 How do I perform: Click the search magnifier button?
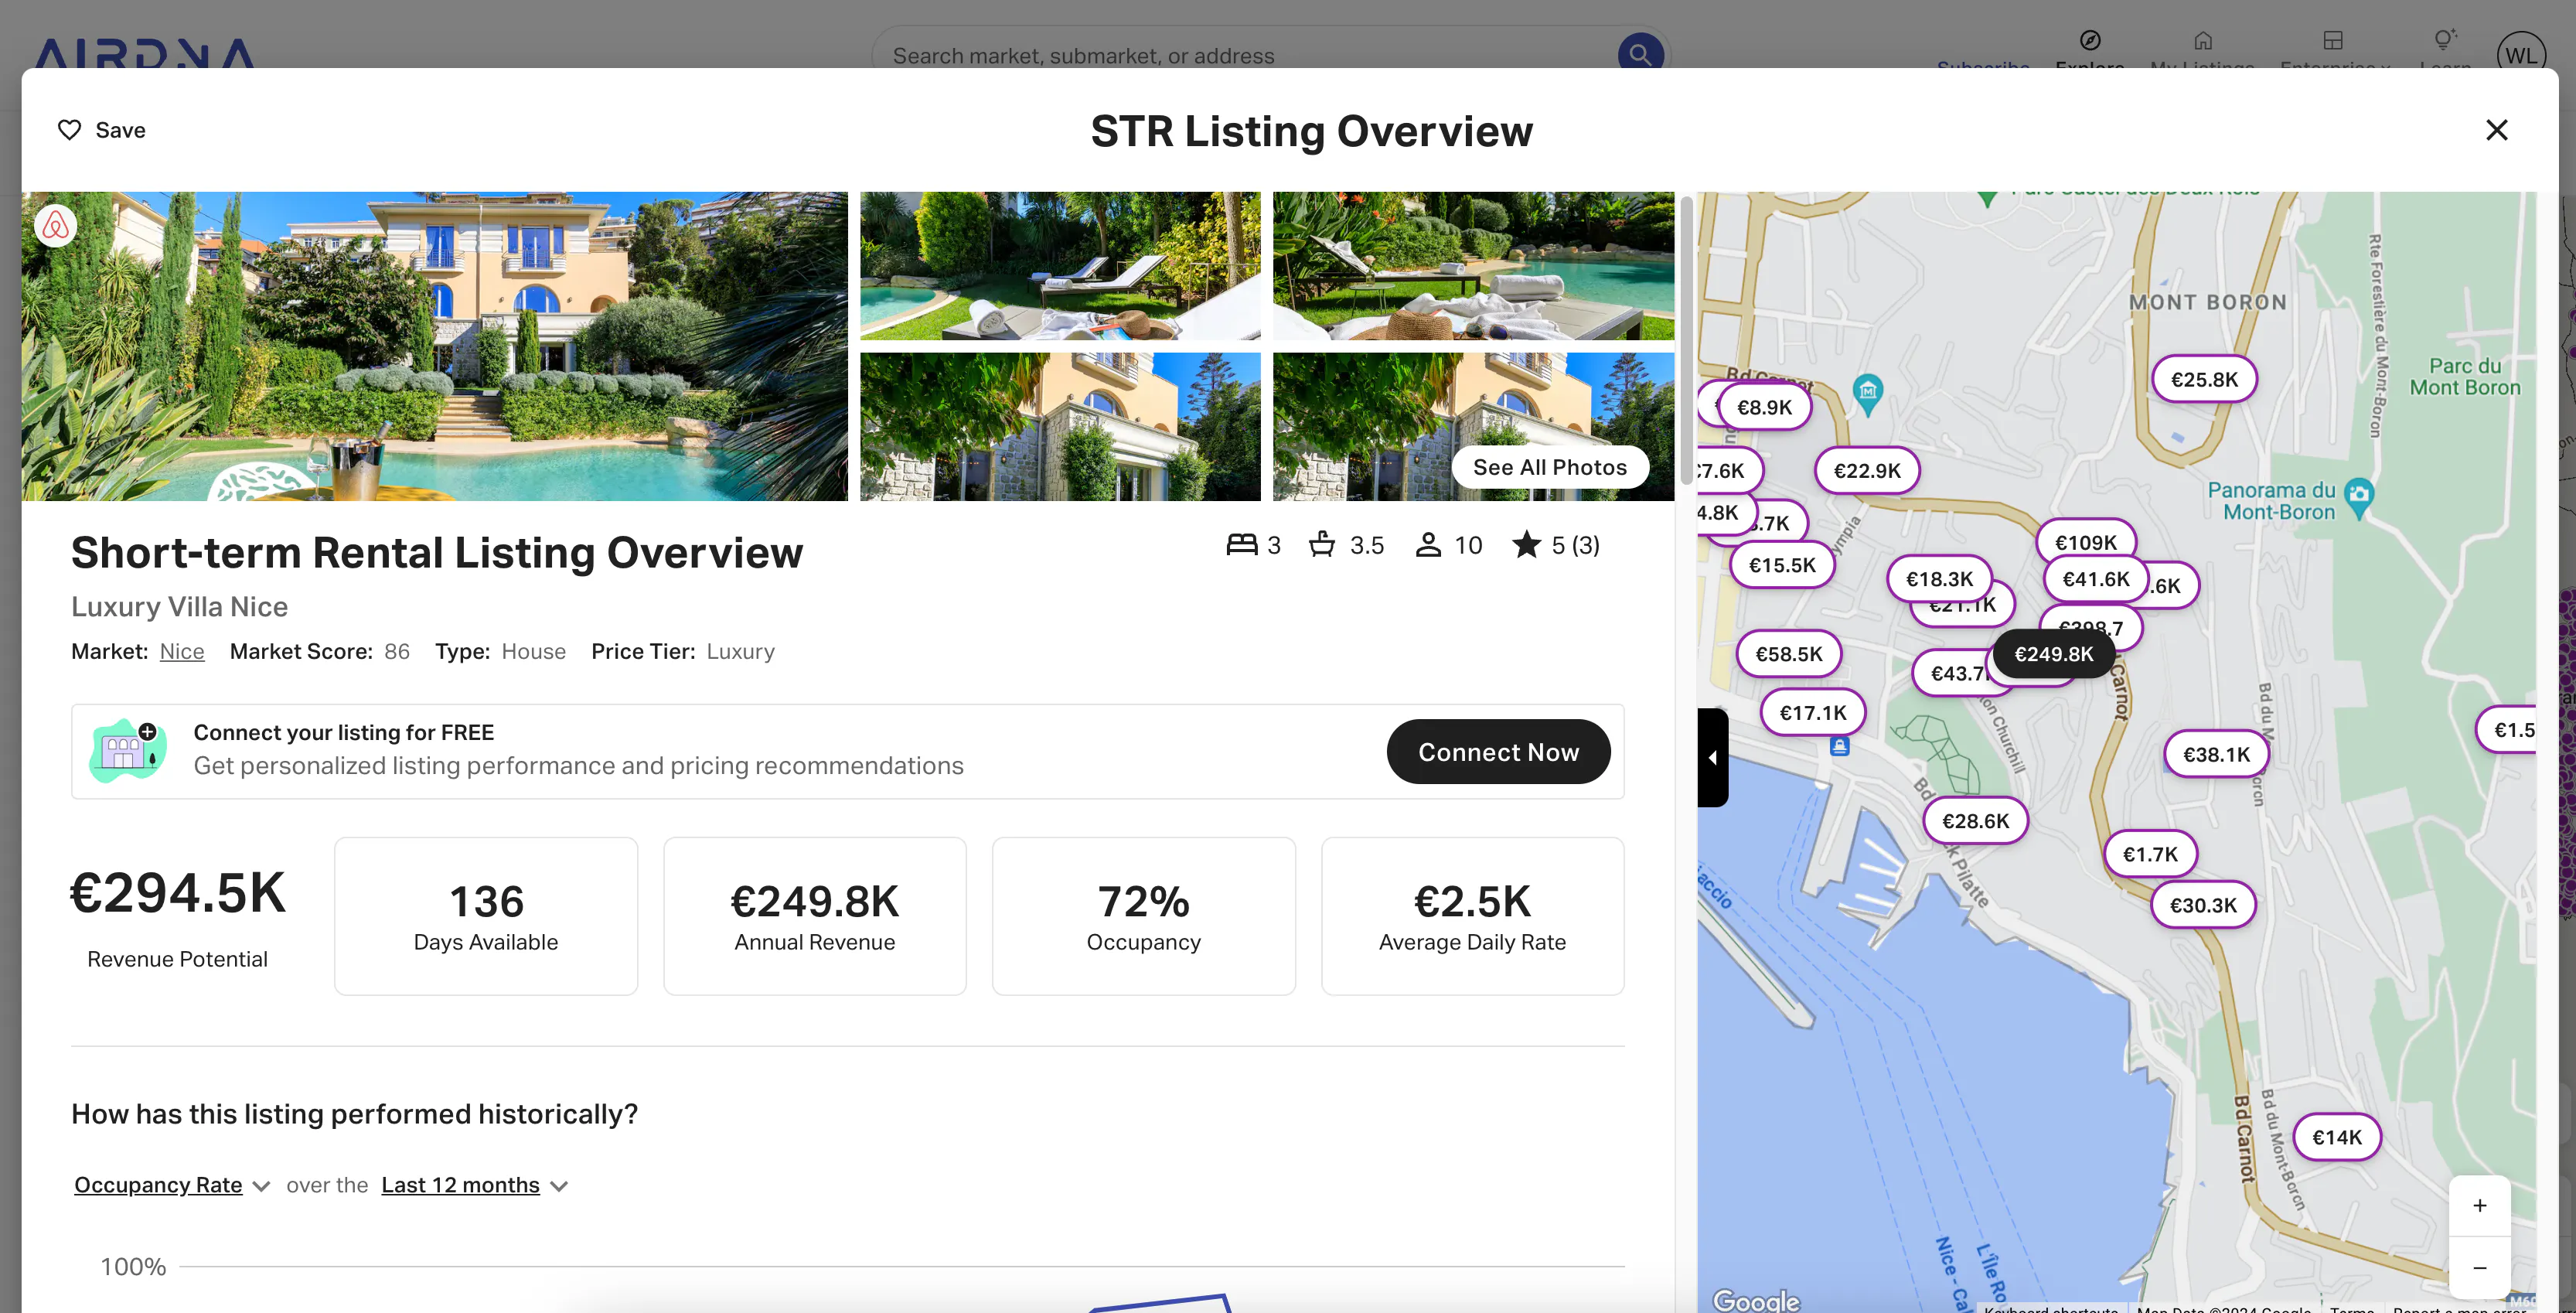click(1640, 54)
